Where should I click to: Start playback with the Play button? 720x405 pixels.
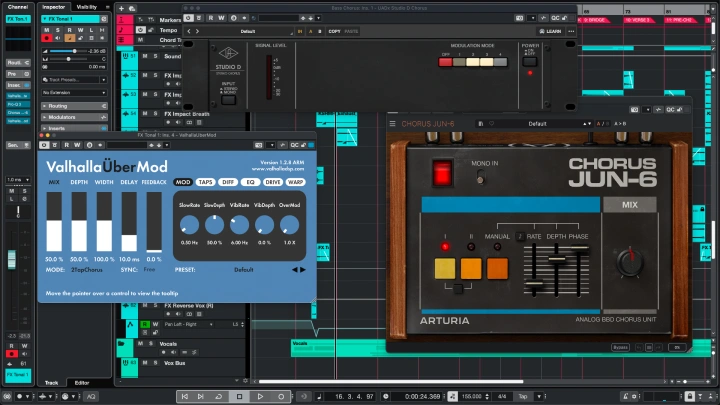point(260,396)
